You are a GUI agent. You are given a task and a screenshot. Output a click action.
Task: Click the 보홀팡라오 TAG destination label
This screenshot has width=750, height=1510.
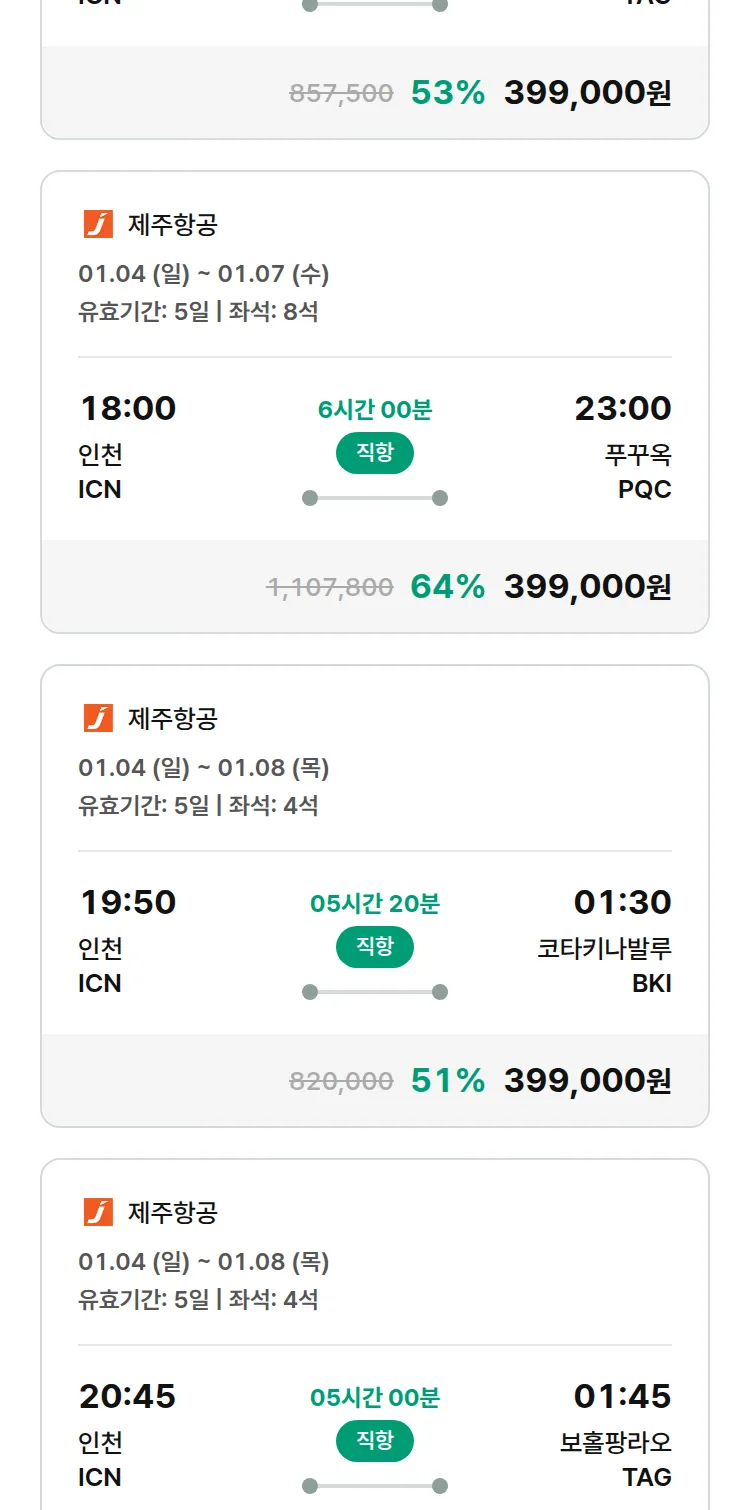click(x=615, y=1459)
